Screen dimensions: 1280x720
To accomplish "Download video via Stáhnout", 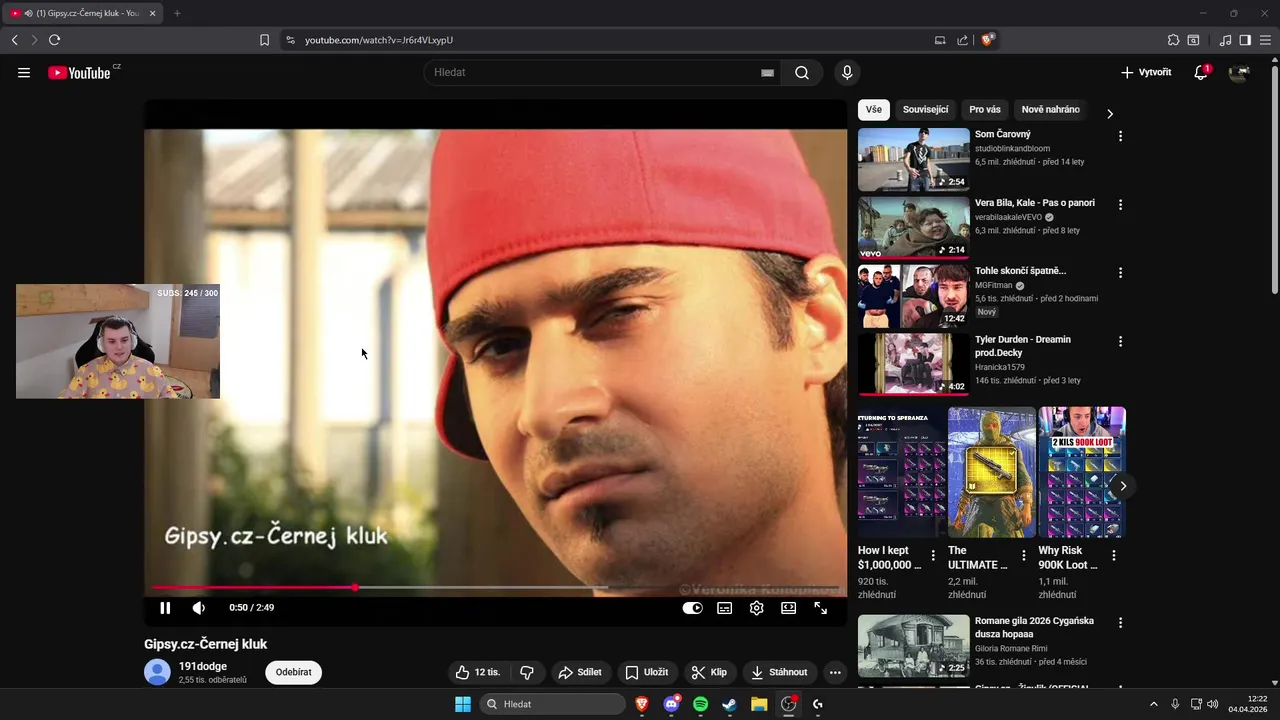I will (779, 672).
